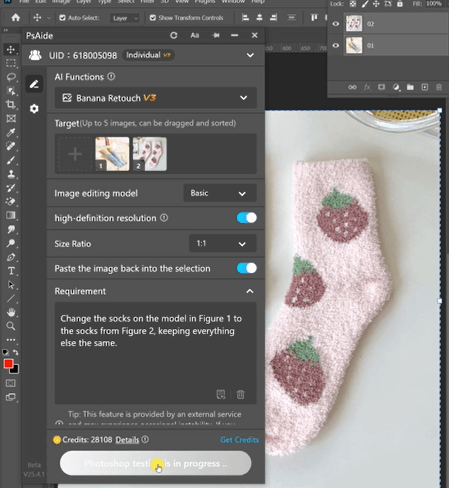
Task: Select the Eyedropper tool
Action: pos(11,132)
